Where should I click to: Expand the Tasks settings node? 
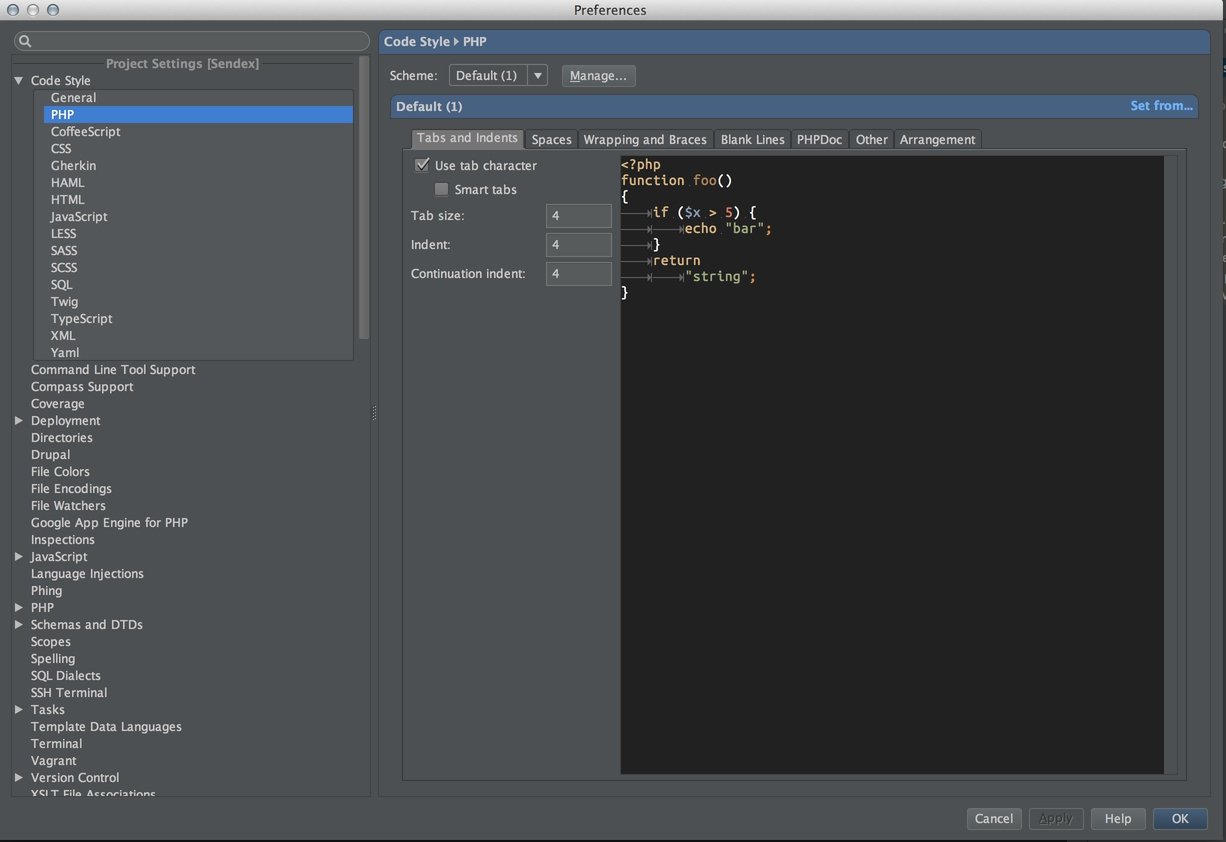(19, 710)
